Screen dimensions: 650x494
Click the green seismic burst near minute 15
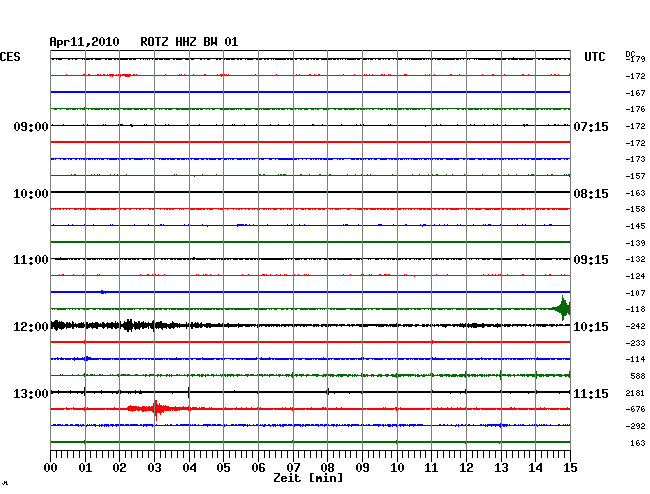tap(562, 308)
